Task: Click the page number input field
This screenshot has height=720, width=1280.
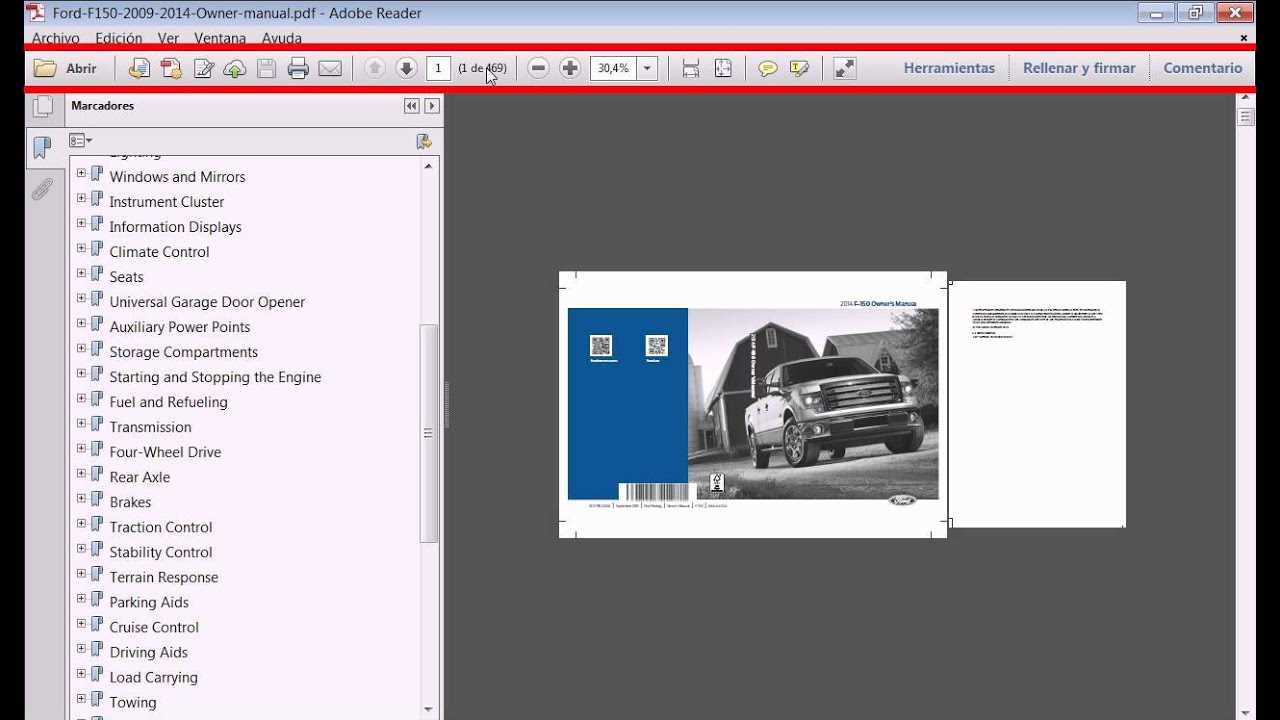Action: pos(438,68)
